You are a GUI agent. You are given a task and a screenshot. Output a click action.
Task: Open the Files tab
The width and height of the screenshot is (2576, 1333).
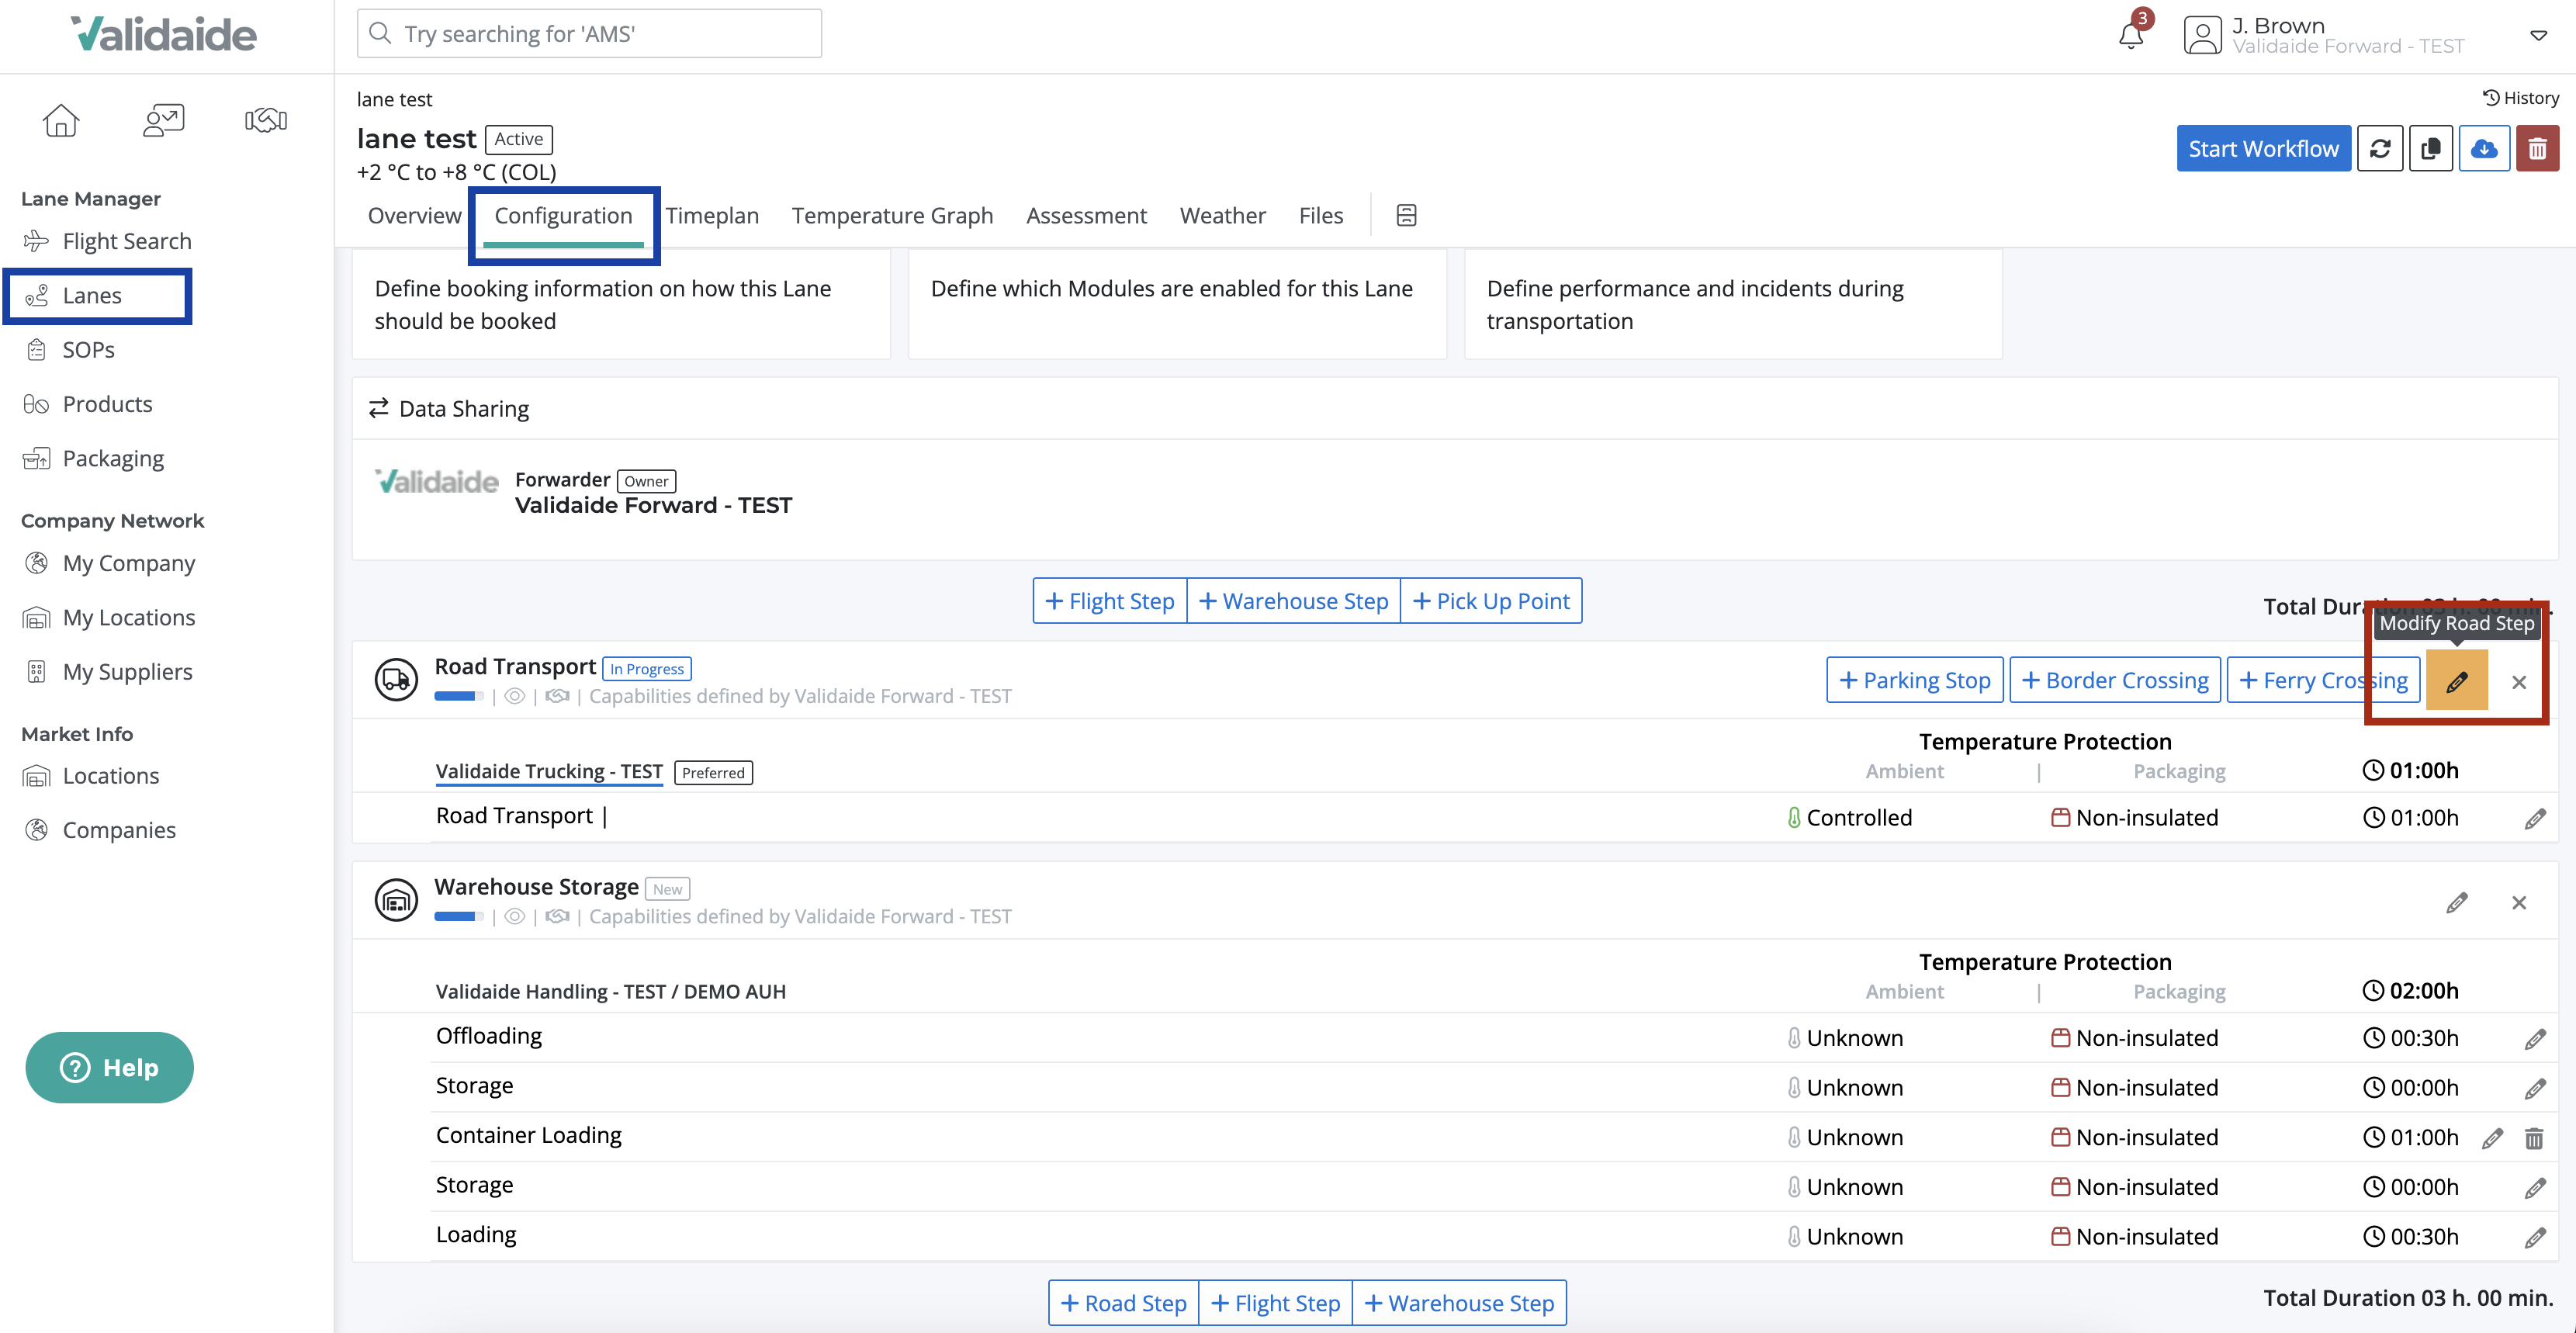(x=1320, y=216)
